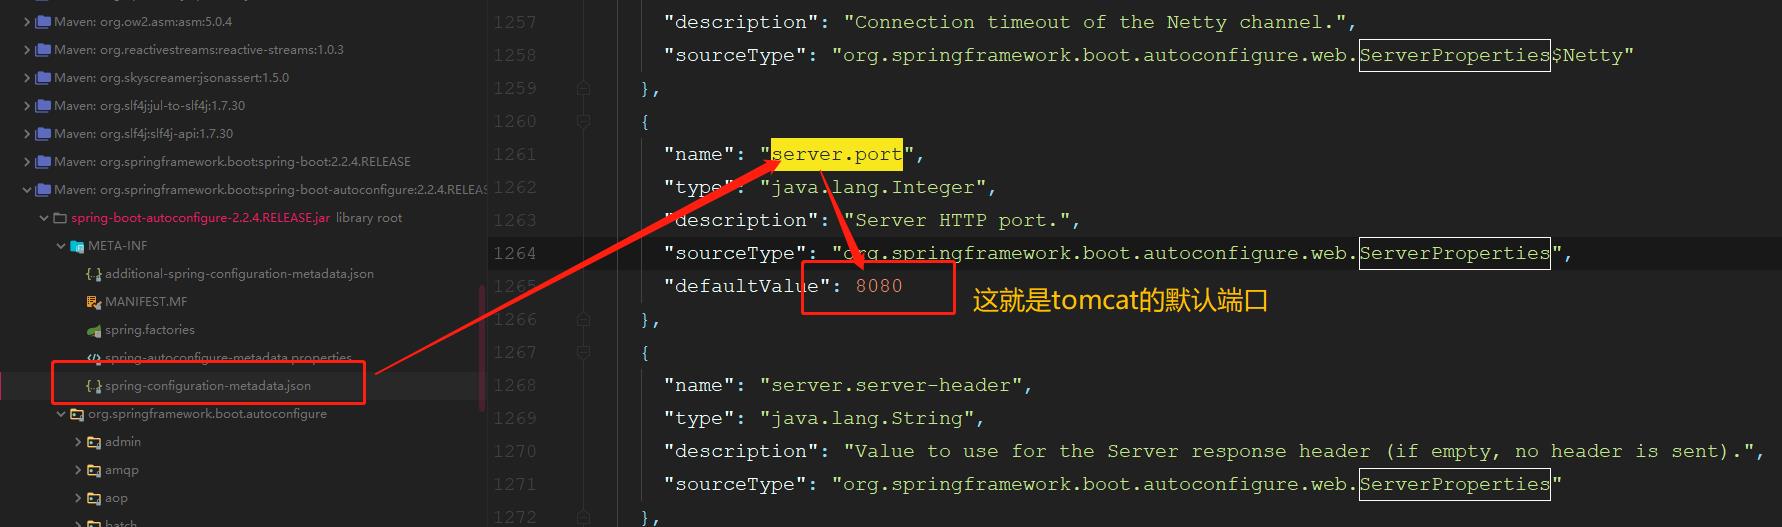This screenshot has height=527, width=1782.
Task: Click the "java.lang.Integer" type value
Action: [872, 187]
